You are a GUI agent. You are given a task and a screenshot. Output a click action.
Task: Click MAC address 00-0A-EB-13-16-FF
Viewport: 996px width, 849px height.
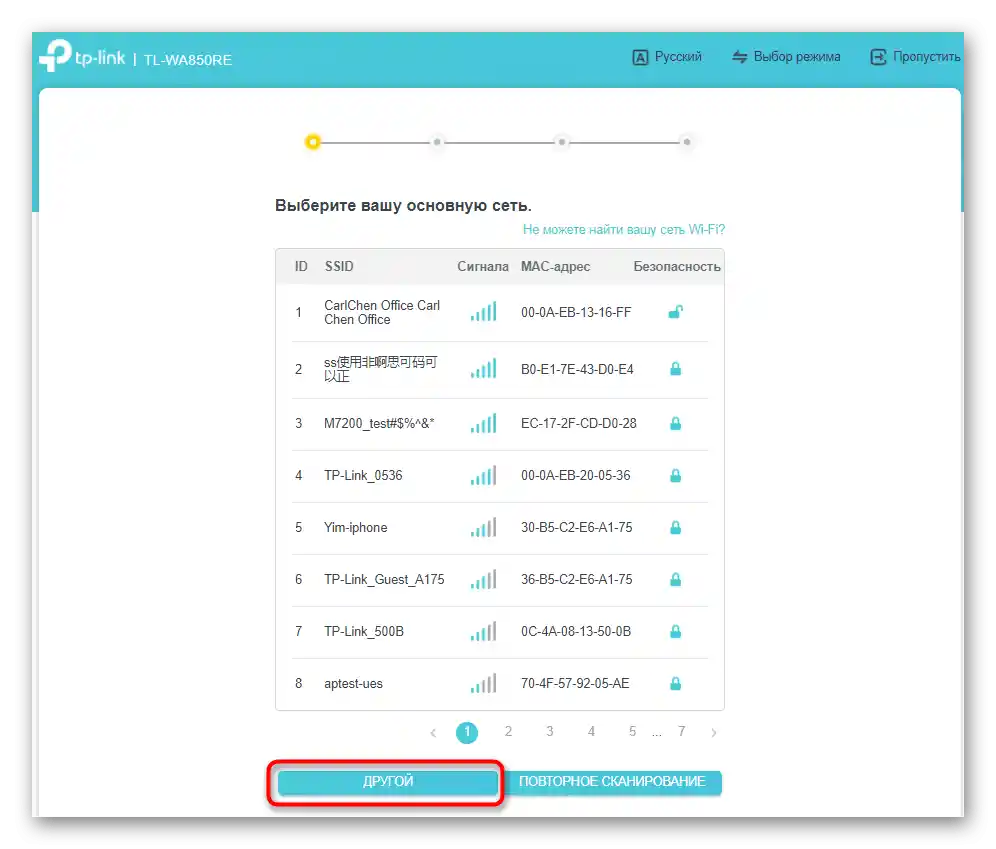click(x=576, y=312)
